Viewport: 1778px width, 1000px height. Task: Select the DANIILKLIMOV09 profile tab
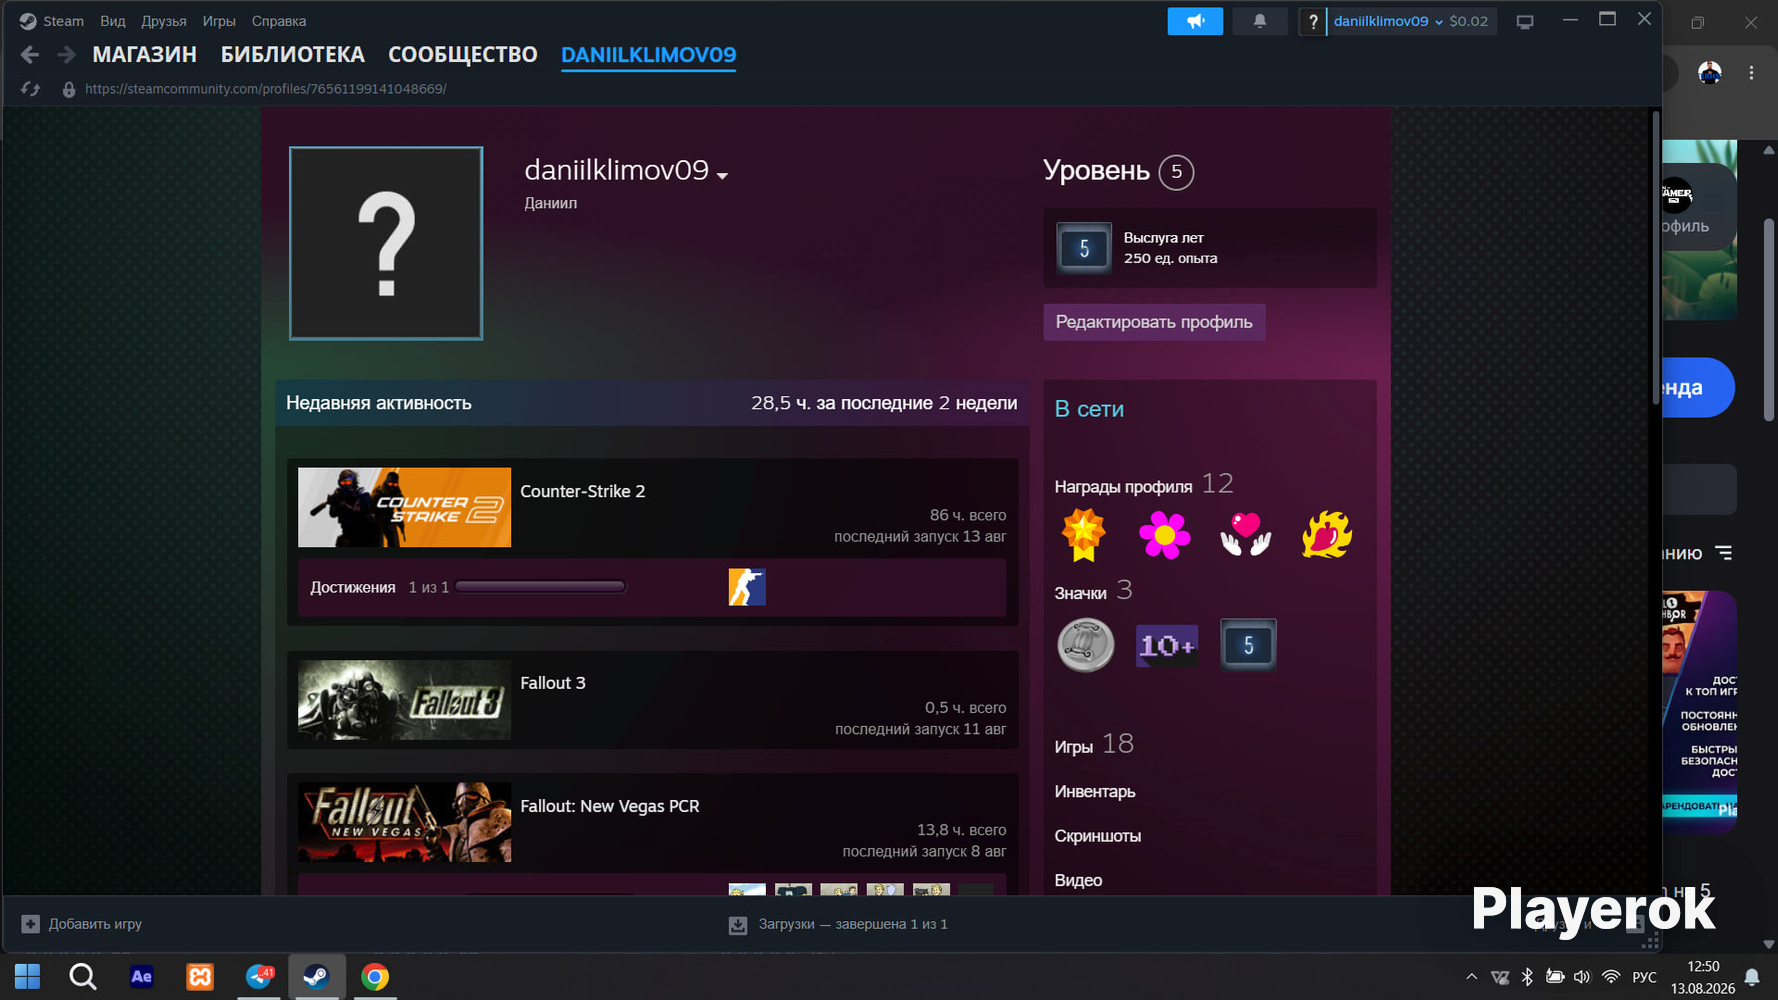[x=649, y=55]
